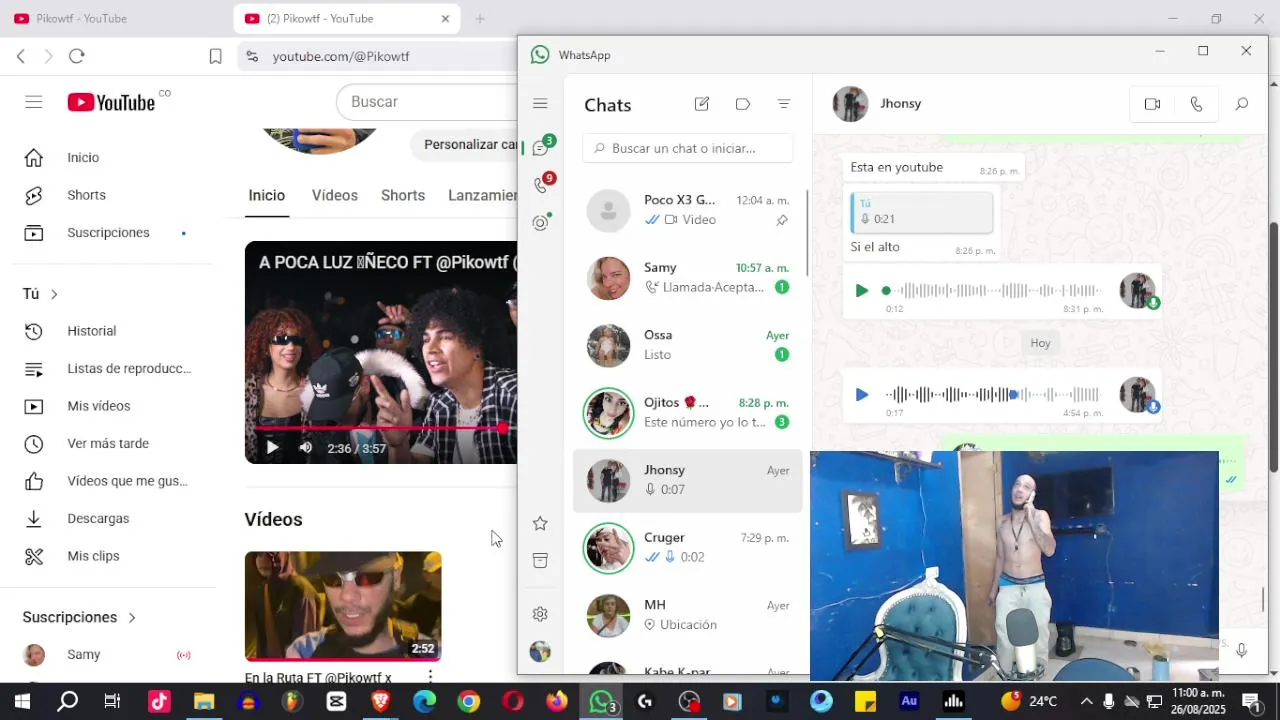Click the YouTube Buscar search box
Screen dimensions: 1280x720
[x=427, y=102]
